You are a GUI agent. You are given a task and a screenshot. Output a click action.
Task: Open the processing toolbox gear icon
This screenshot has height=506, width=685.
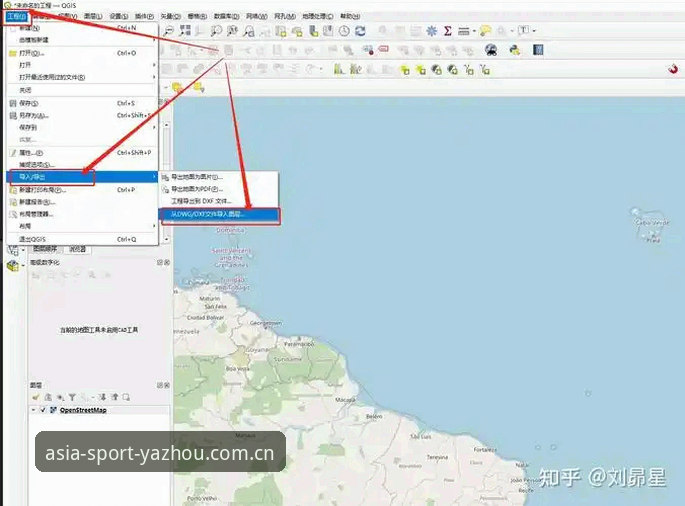[x=432, y=31]
